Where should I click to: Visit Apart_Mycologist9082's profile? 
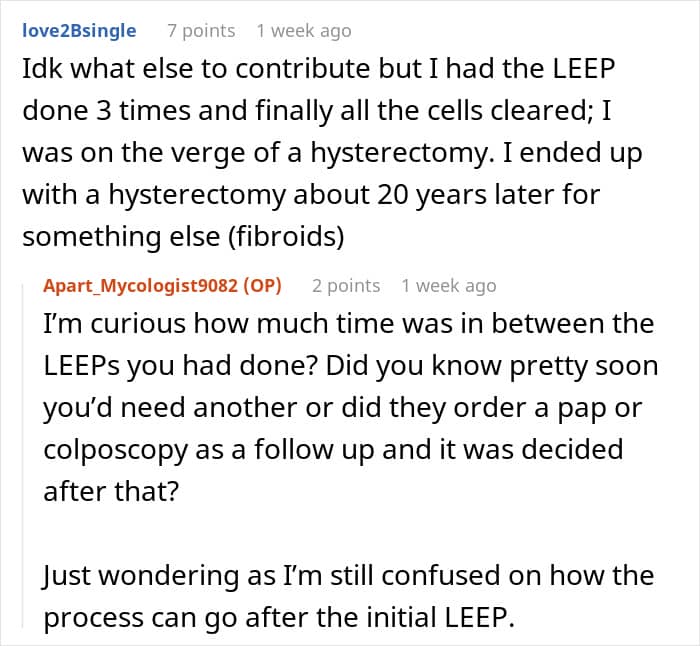(140, 285)
